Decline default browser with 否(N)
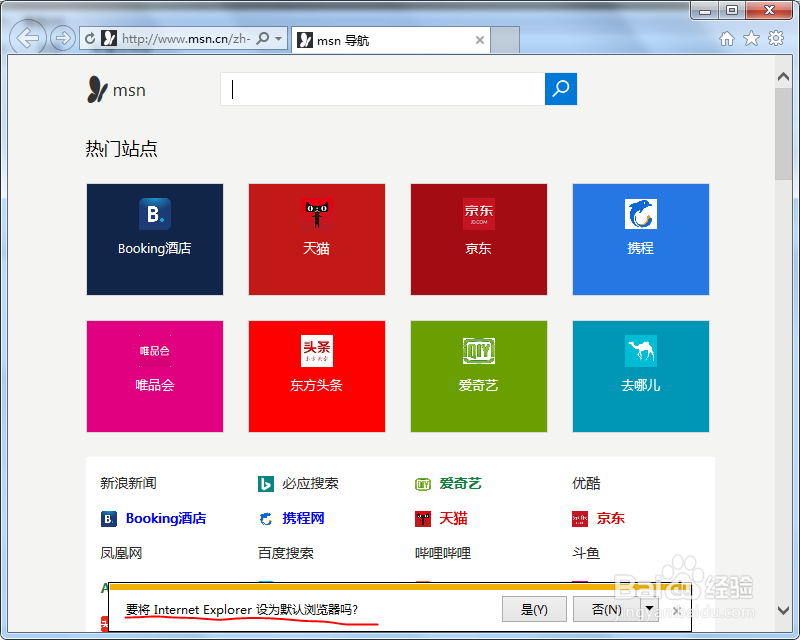 click(x=607, y=609)
